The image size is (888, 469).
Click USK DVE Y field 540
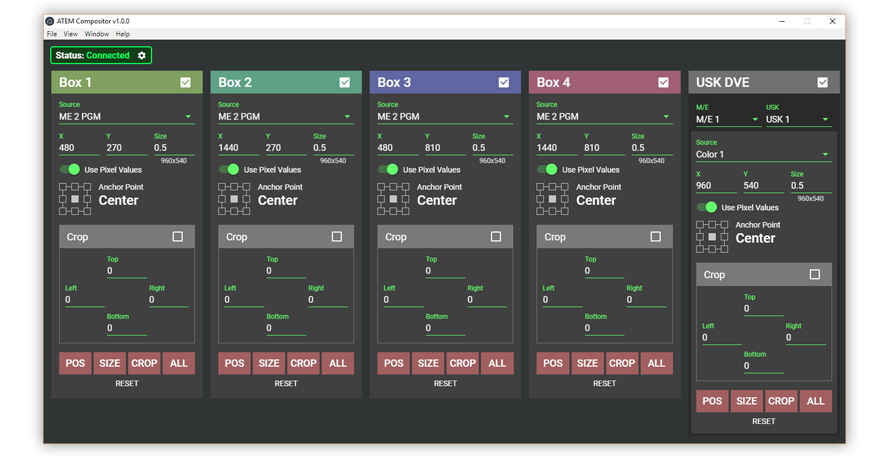pos(763,186)
